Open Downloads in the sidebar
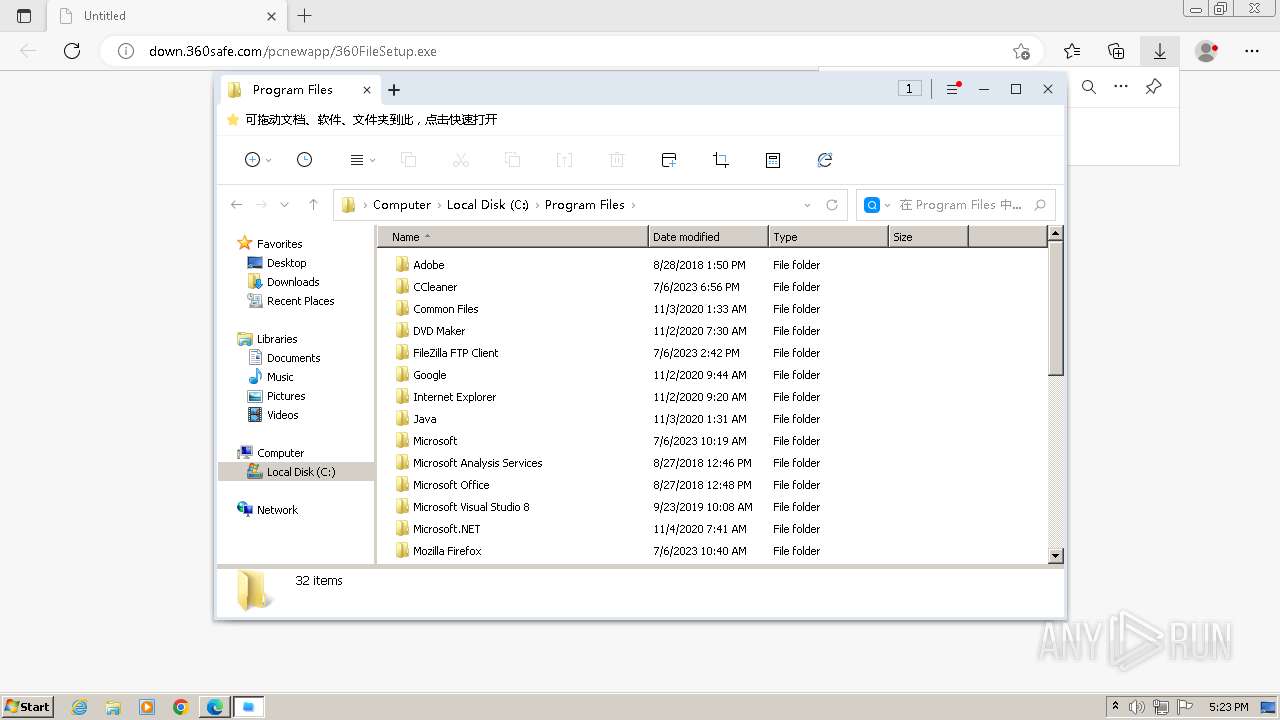Image resolution: width=1280 pixels, height=720 pixels. coord(293,282)
